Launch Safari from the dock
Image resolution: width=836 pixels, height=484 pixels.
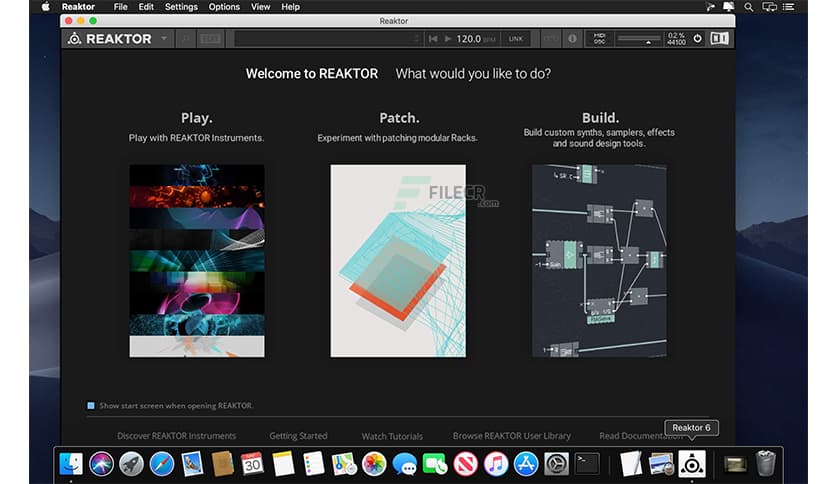click(x=162, y=464)
